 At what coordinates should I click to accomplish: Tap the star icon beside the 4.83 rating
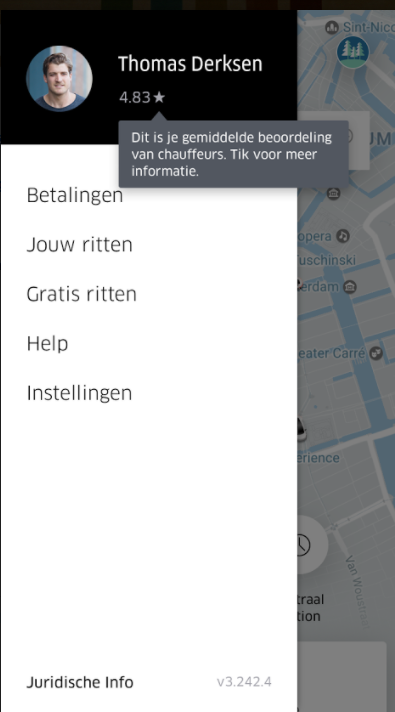(159, 97)
